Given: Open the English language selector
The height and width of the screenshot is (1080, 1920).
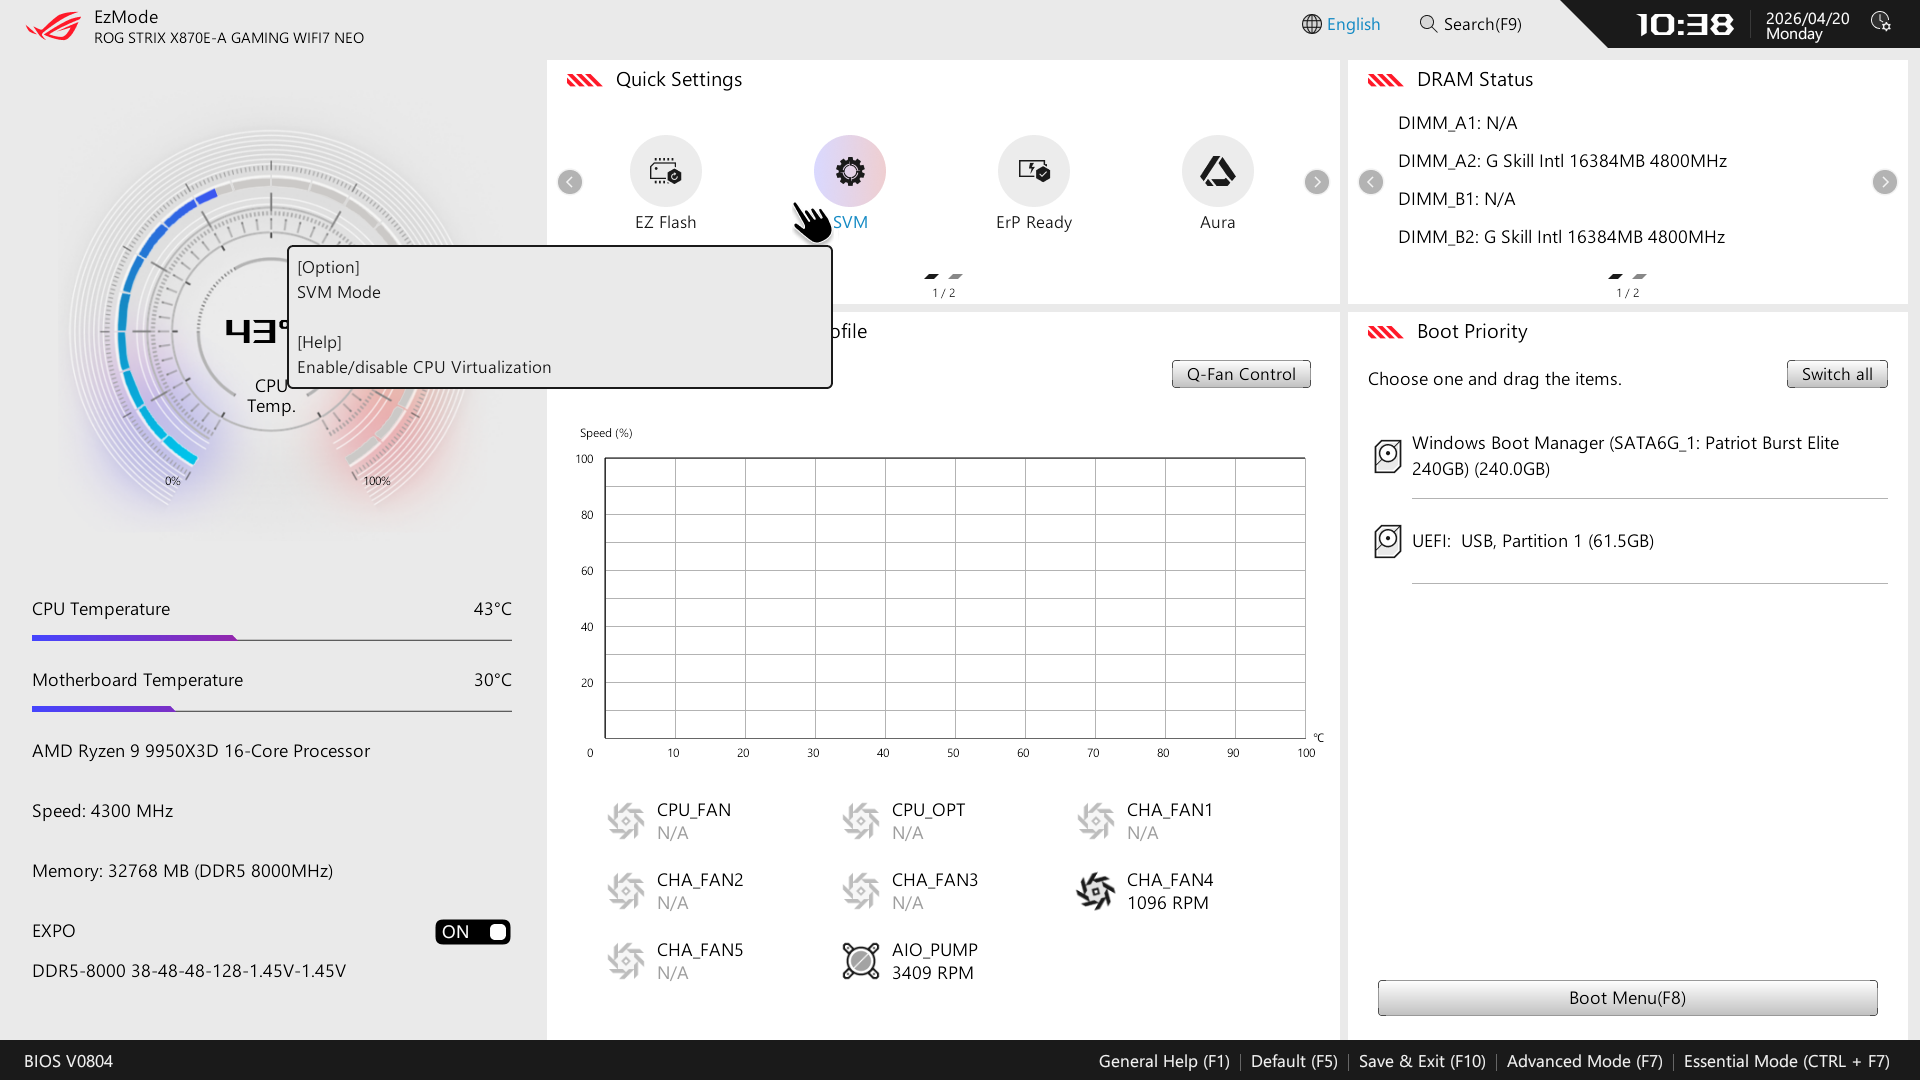Looking at the screenshot, I should (1341, 24).
